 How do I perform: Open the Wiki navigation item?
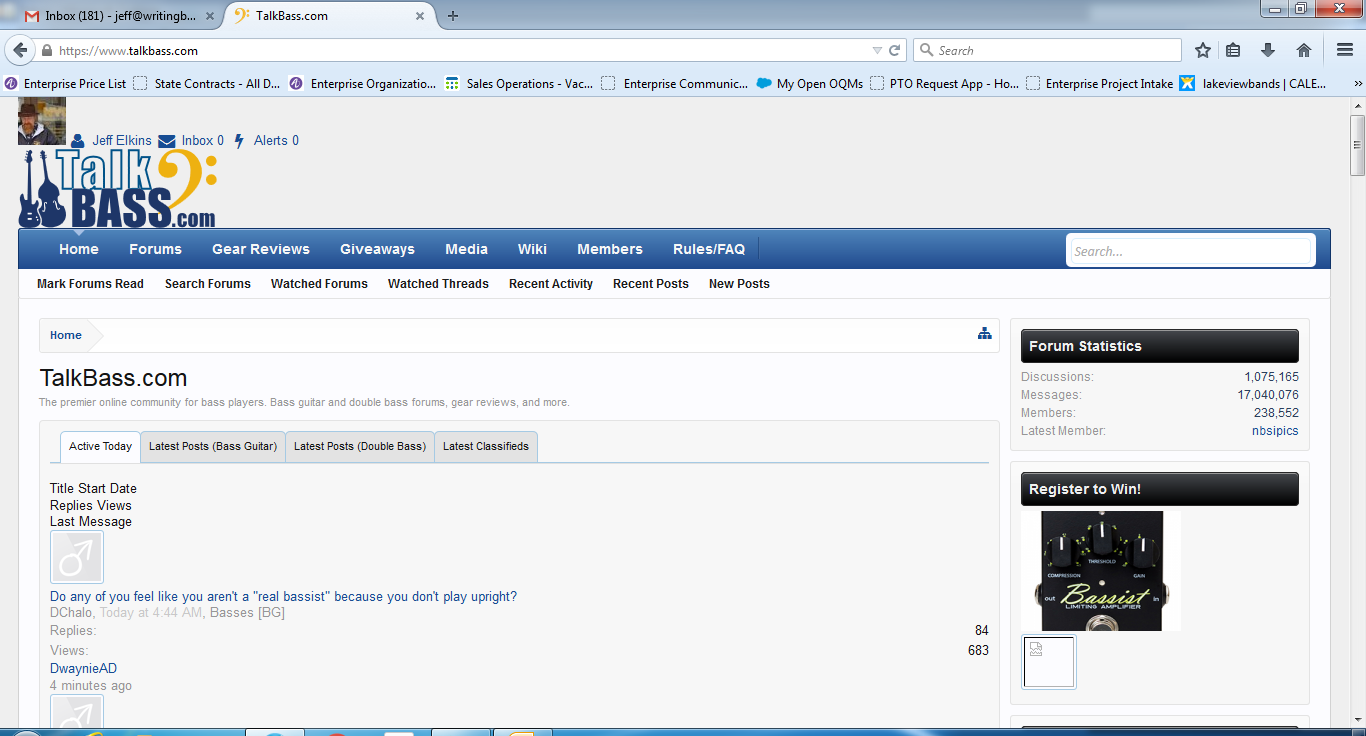pyautogui.click(x=532, y=249)
